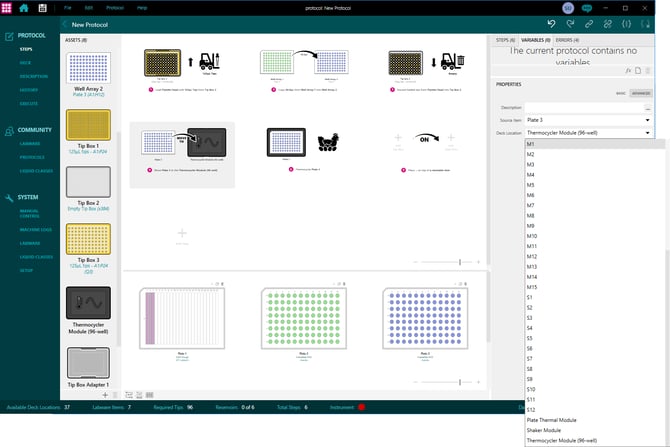
Task: Switch properties to ADVANCED mode
Action: click(x=641, y=93)
